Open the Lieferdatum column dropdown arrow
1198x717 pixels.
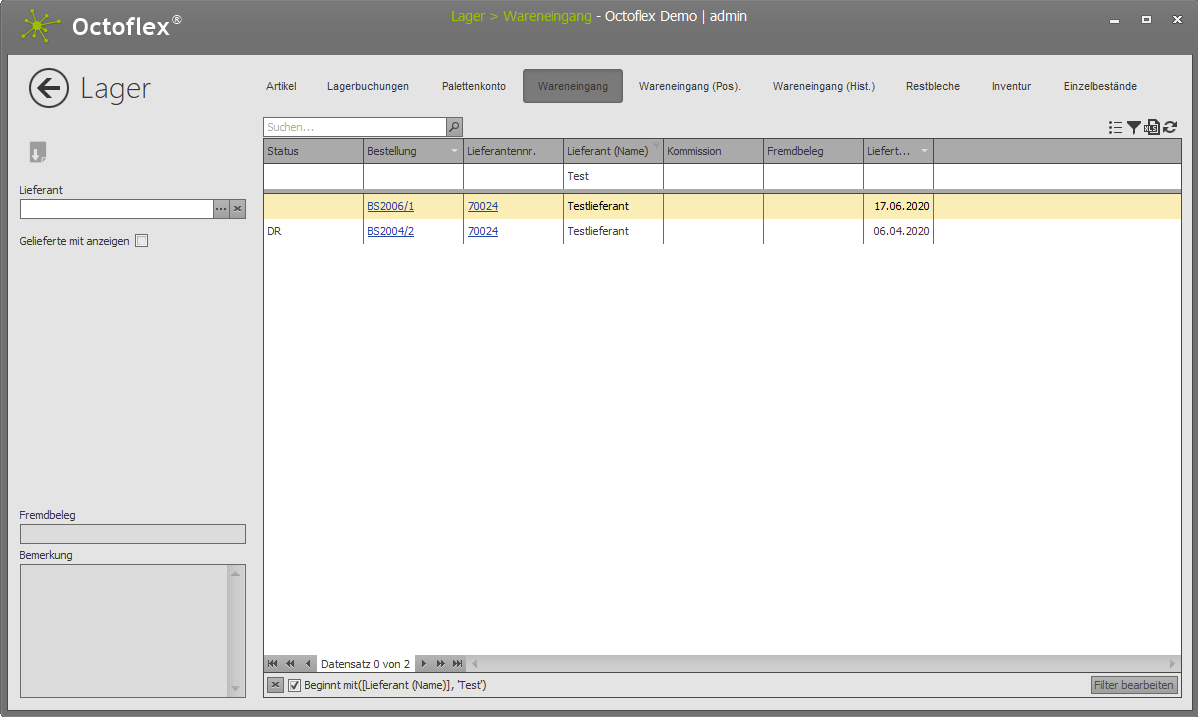pos(925,151)
